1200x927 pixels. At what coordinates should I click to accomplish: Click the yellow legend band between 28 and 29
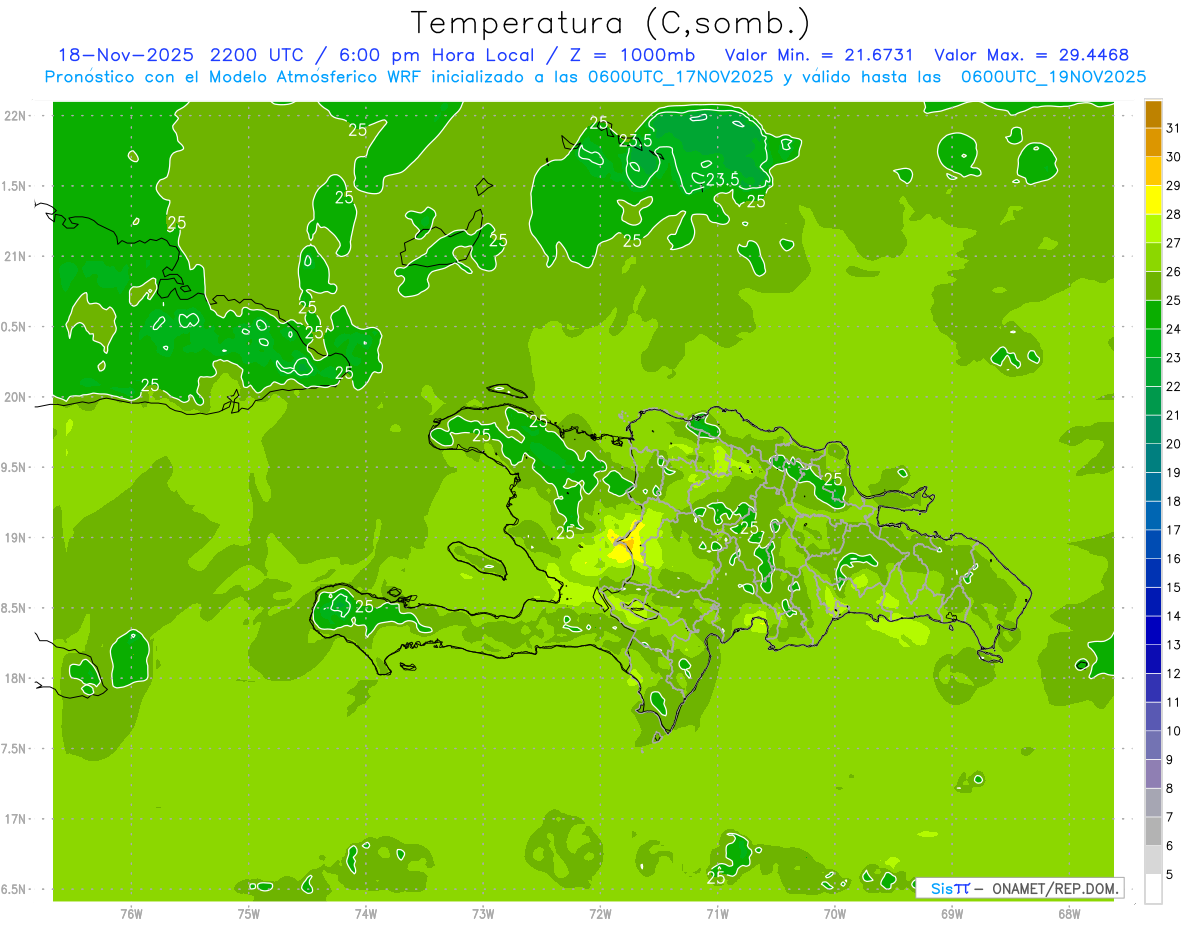[1153, 201]
